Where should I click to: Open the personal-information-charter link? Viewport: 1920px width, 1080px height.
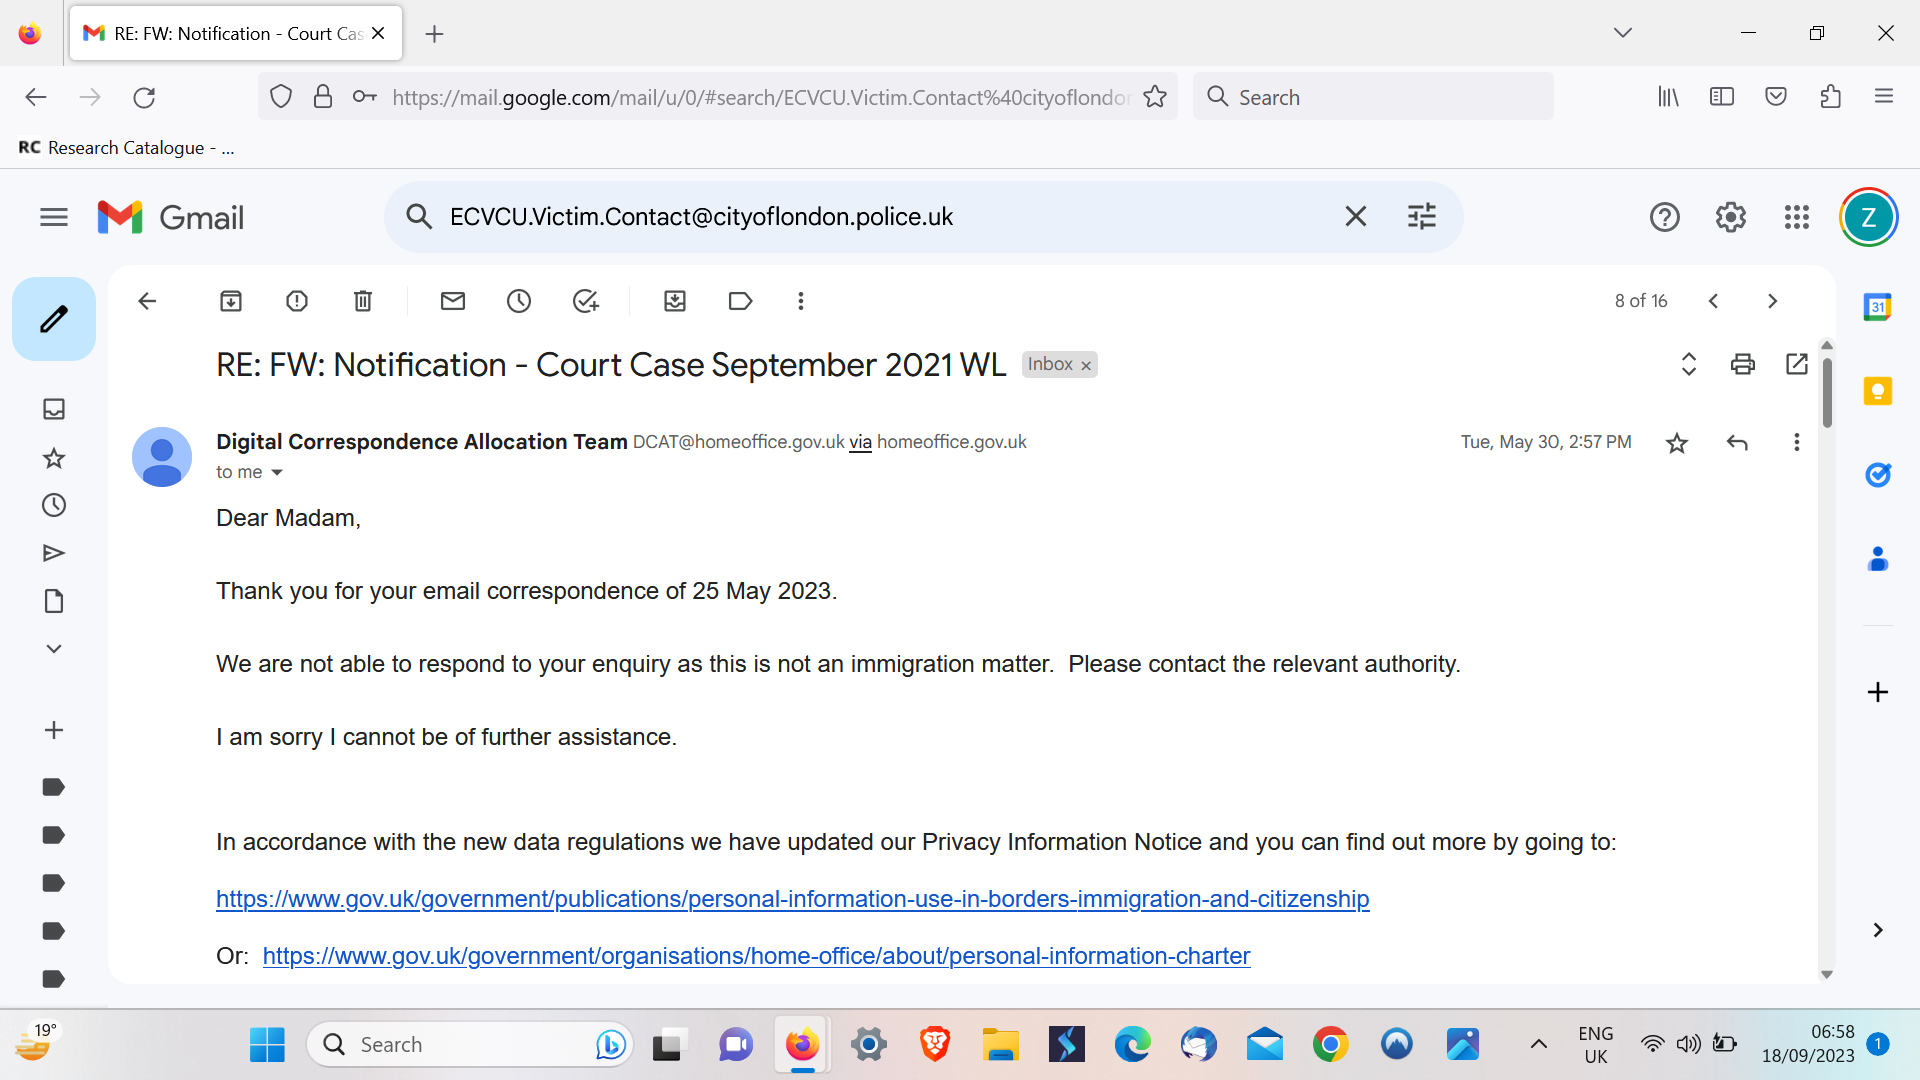756,956
